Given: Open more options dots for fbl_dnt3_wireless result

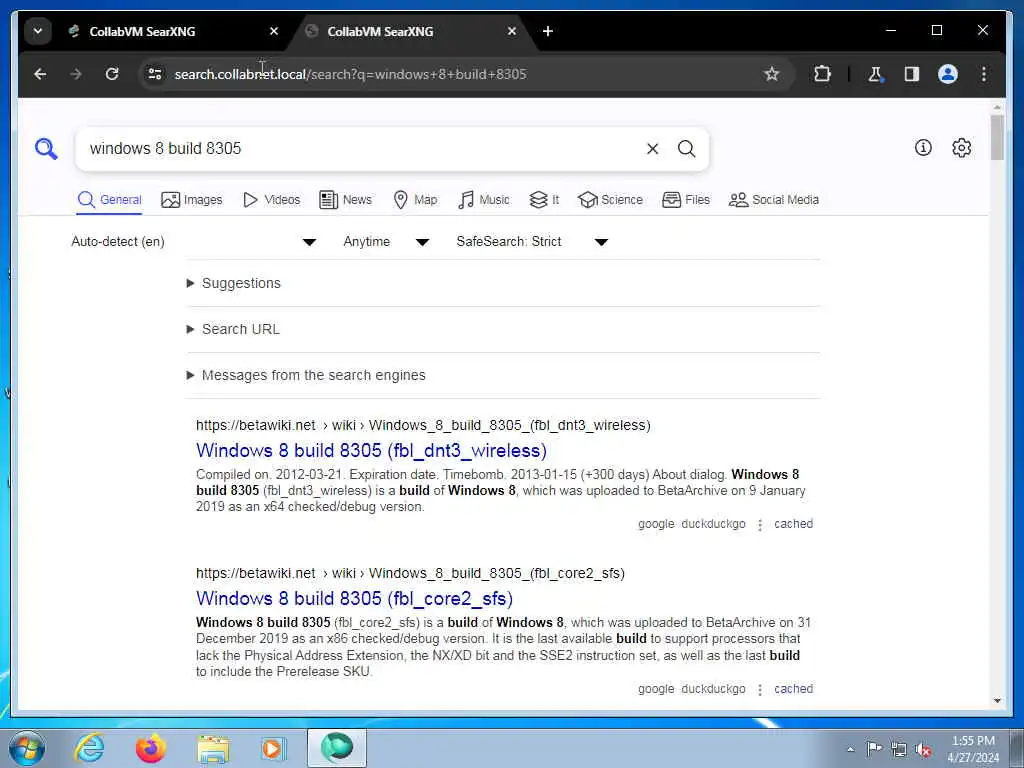Looking at the screenshot, I should pyautogui.click(x=760, y=524).
